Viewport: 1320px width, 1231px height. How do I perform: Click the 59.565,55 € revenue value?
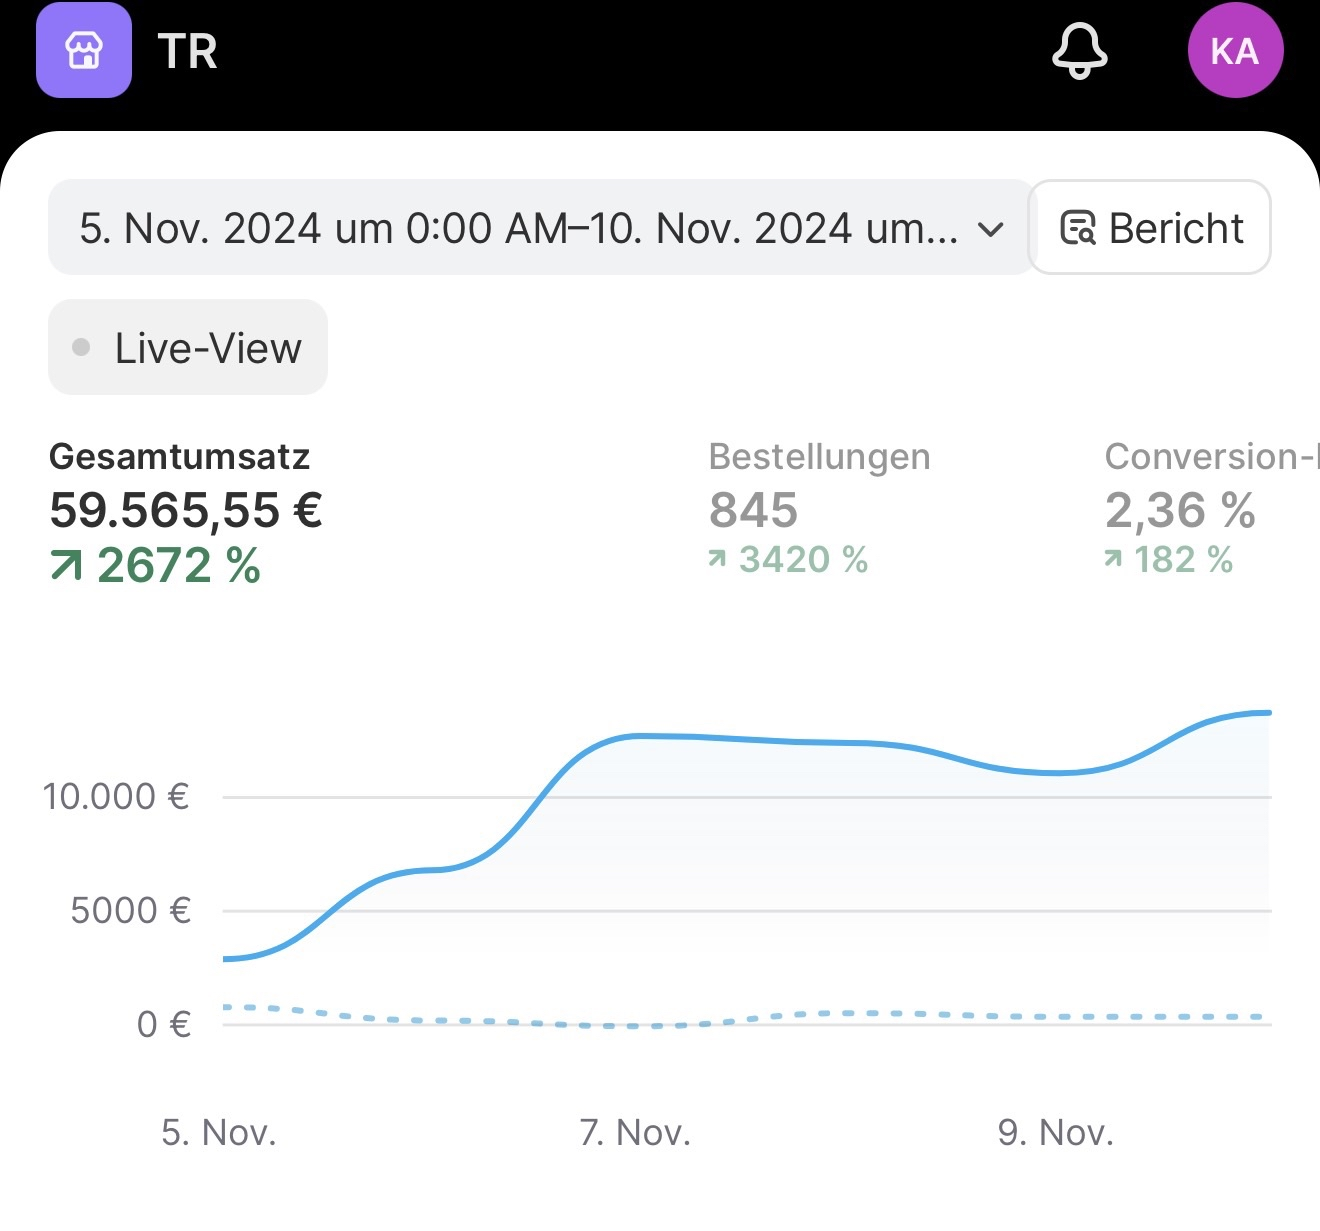[x=186, y=511]
